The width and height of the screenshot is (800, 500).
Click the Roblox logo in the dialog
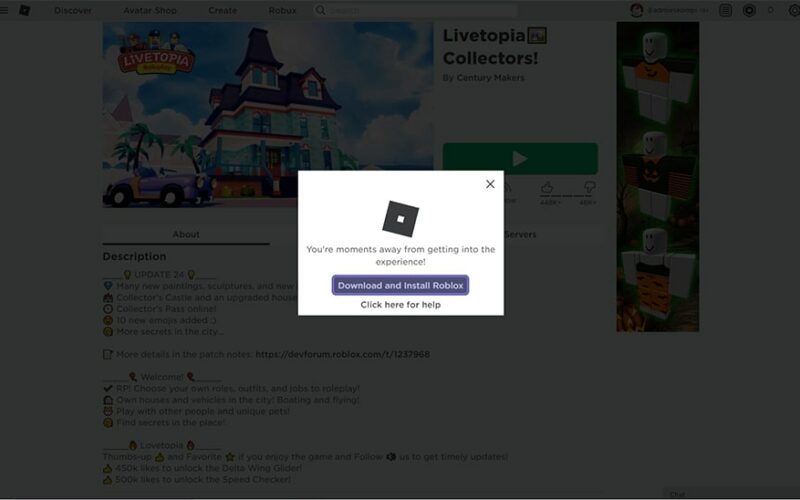[x=401, y=219]
